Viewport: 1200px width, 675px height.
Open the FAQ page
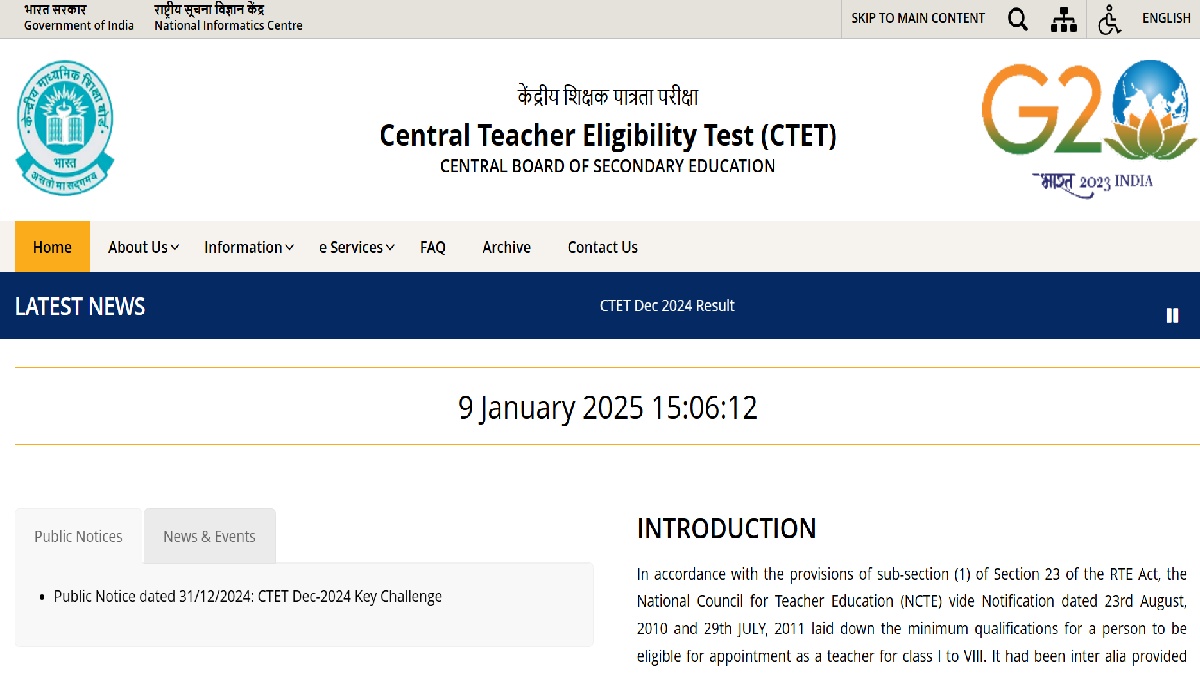pos(433,247)
